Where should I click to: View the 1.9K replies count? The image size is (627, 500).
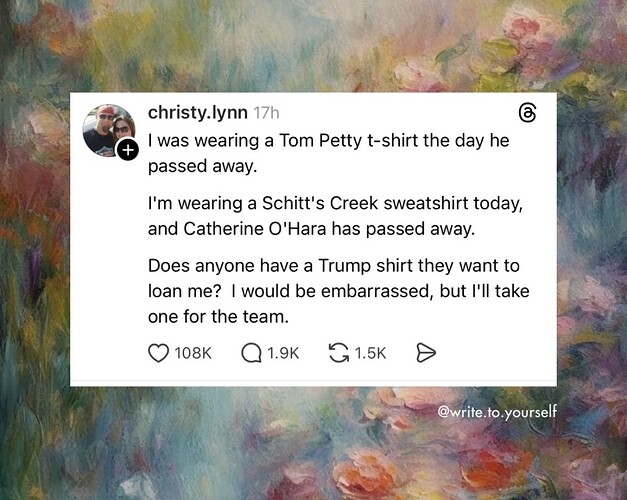pos(283,353)
